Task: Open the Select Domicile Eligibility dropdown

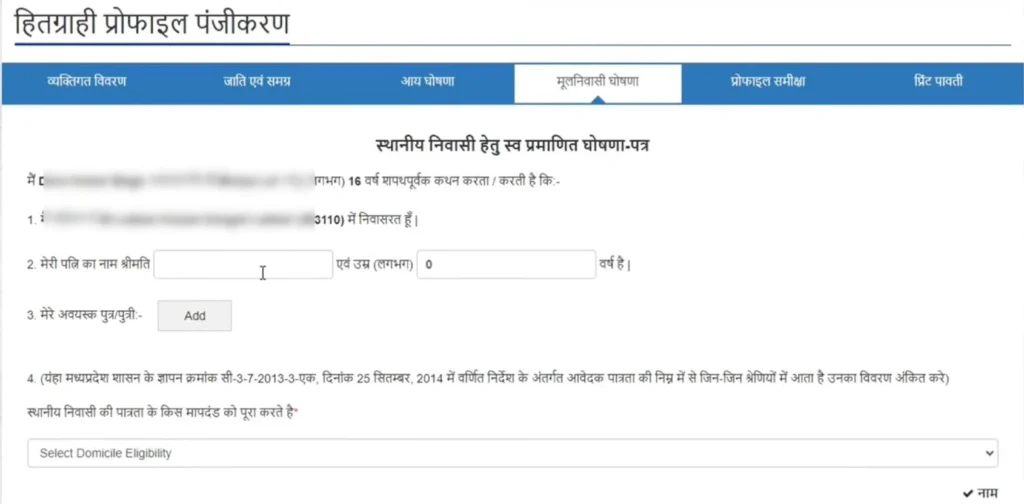Action: pos(513,452)
